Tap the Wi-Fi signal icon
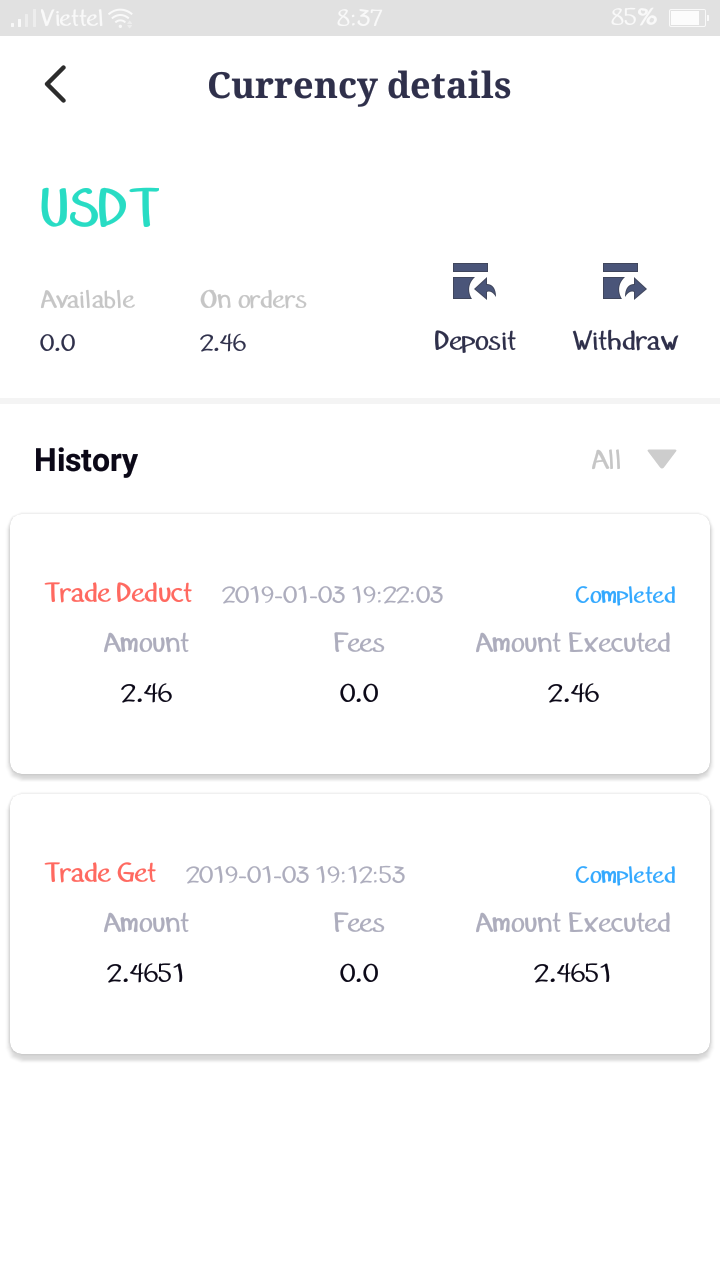 click(x=121, y=17)
